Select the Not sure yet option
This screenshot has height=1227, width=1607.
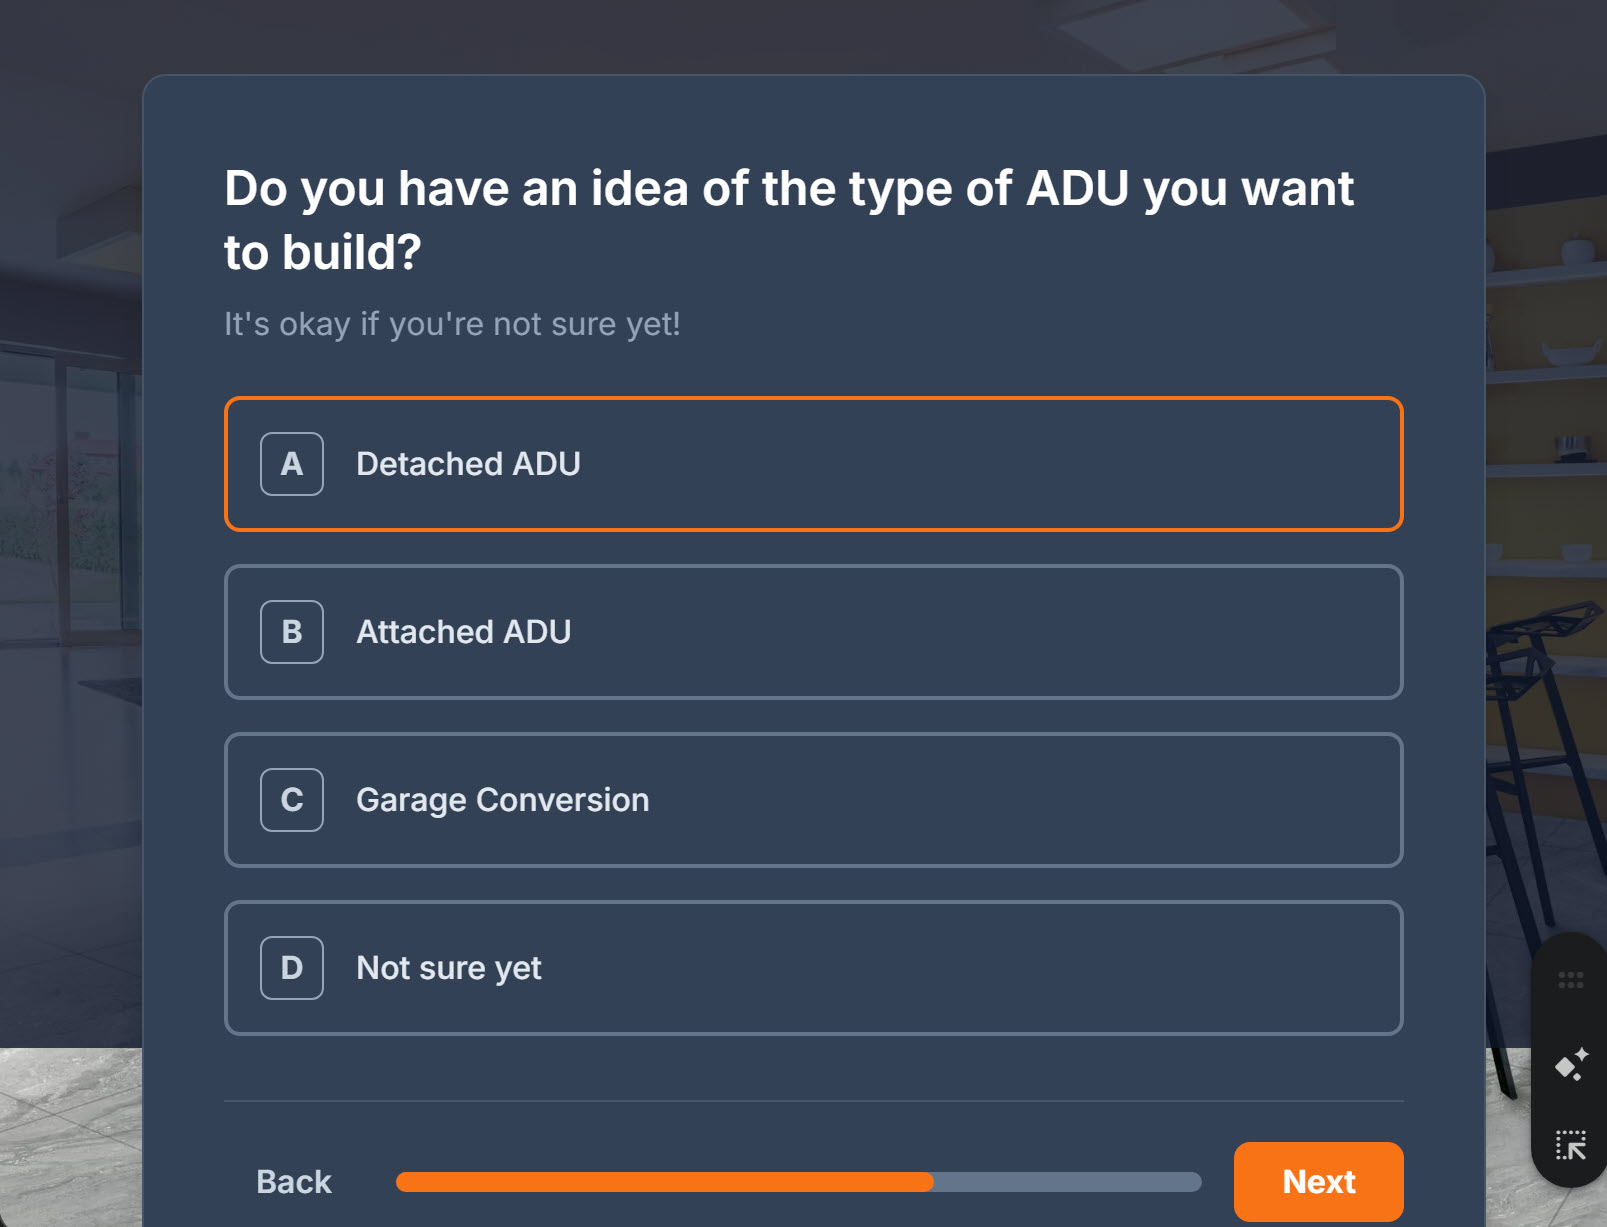(x=813, y=968)
